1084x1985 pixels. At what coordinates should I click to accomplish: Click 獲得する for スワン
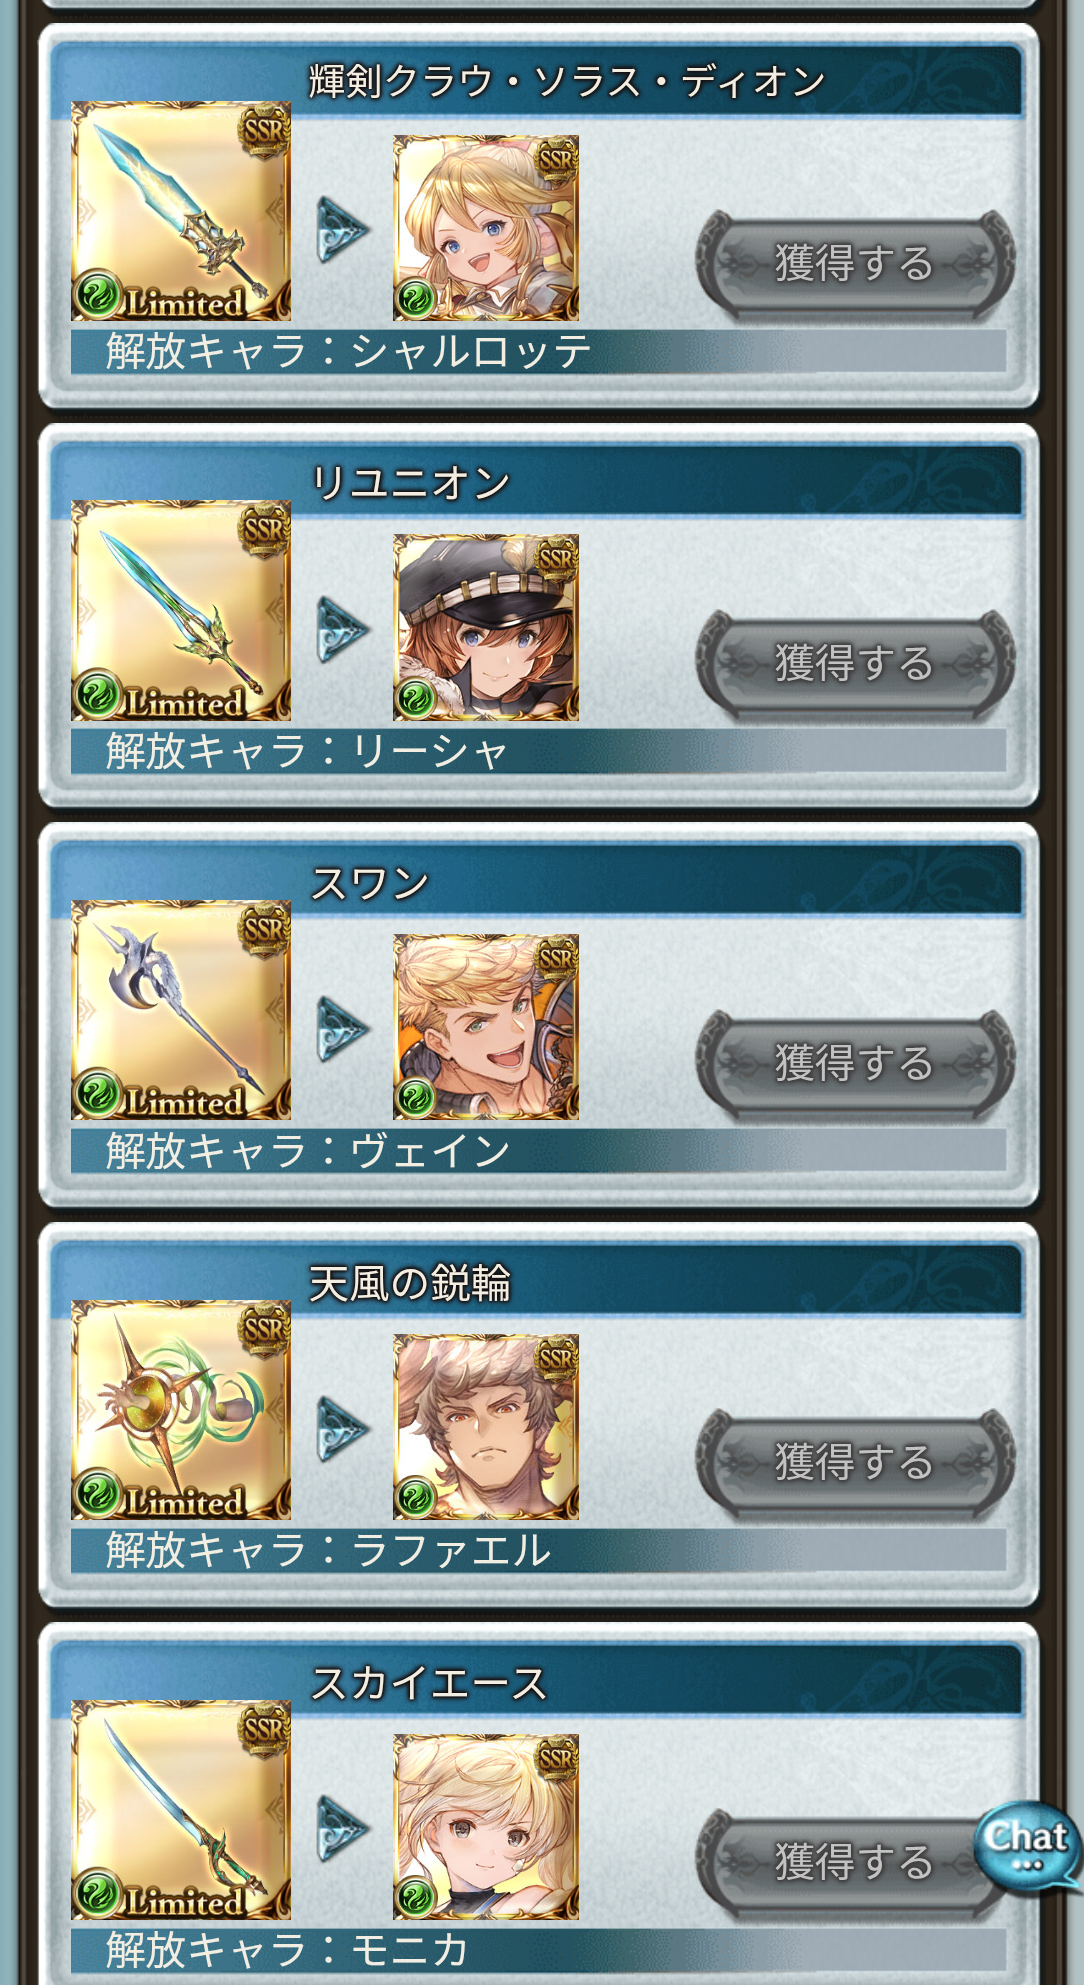pos(855,1063)
